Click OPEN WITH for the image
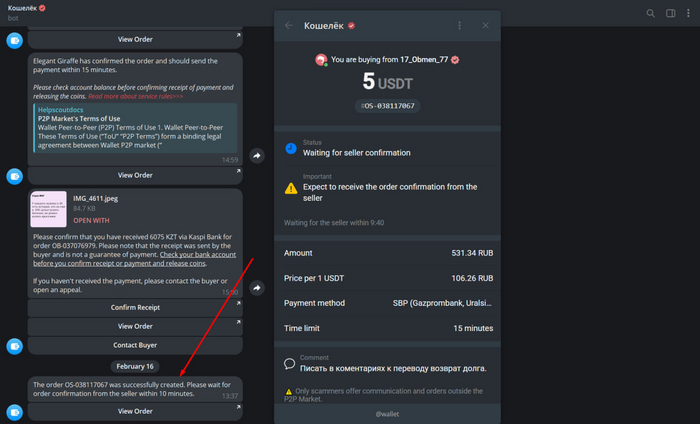Image resolution: width=700 pixels, height=424 pixels. coord(91,220)
